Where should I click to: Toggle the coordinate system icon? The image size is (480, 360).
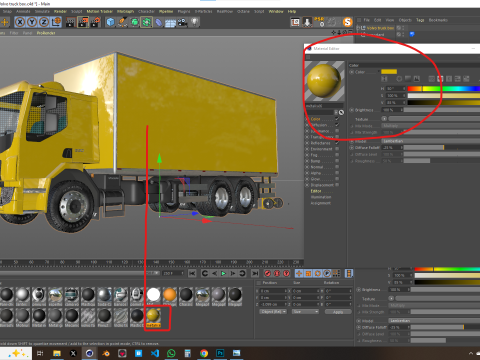click(56, 22)
